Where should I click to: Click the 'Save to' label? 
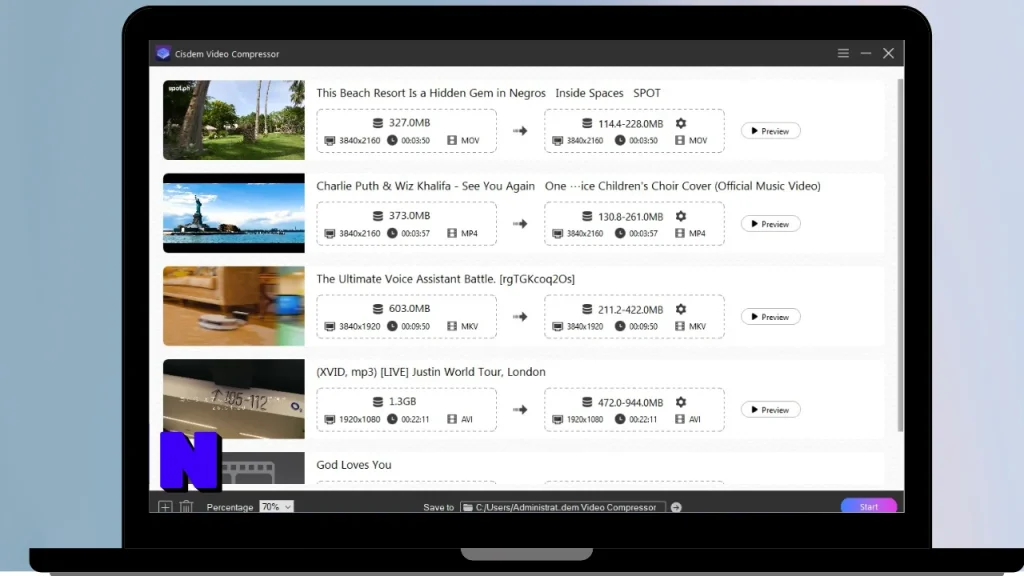[438, 507]
